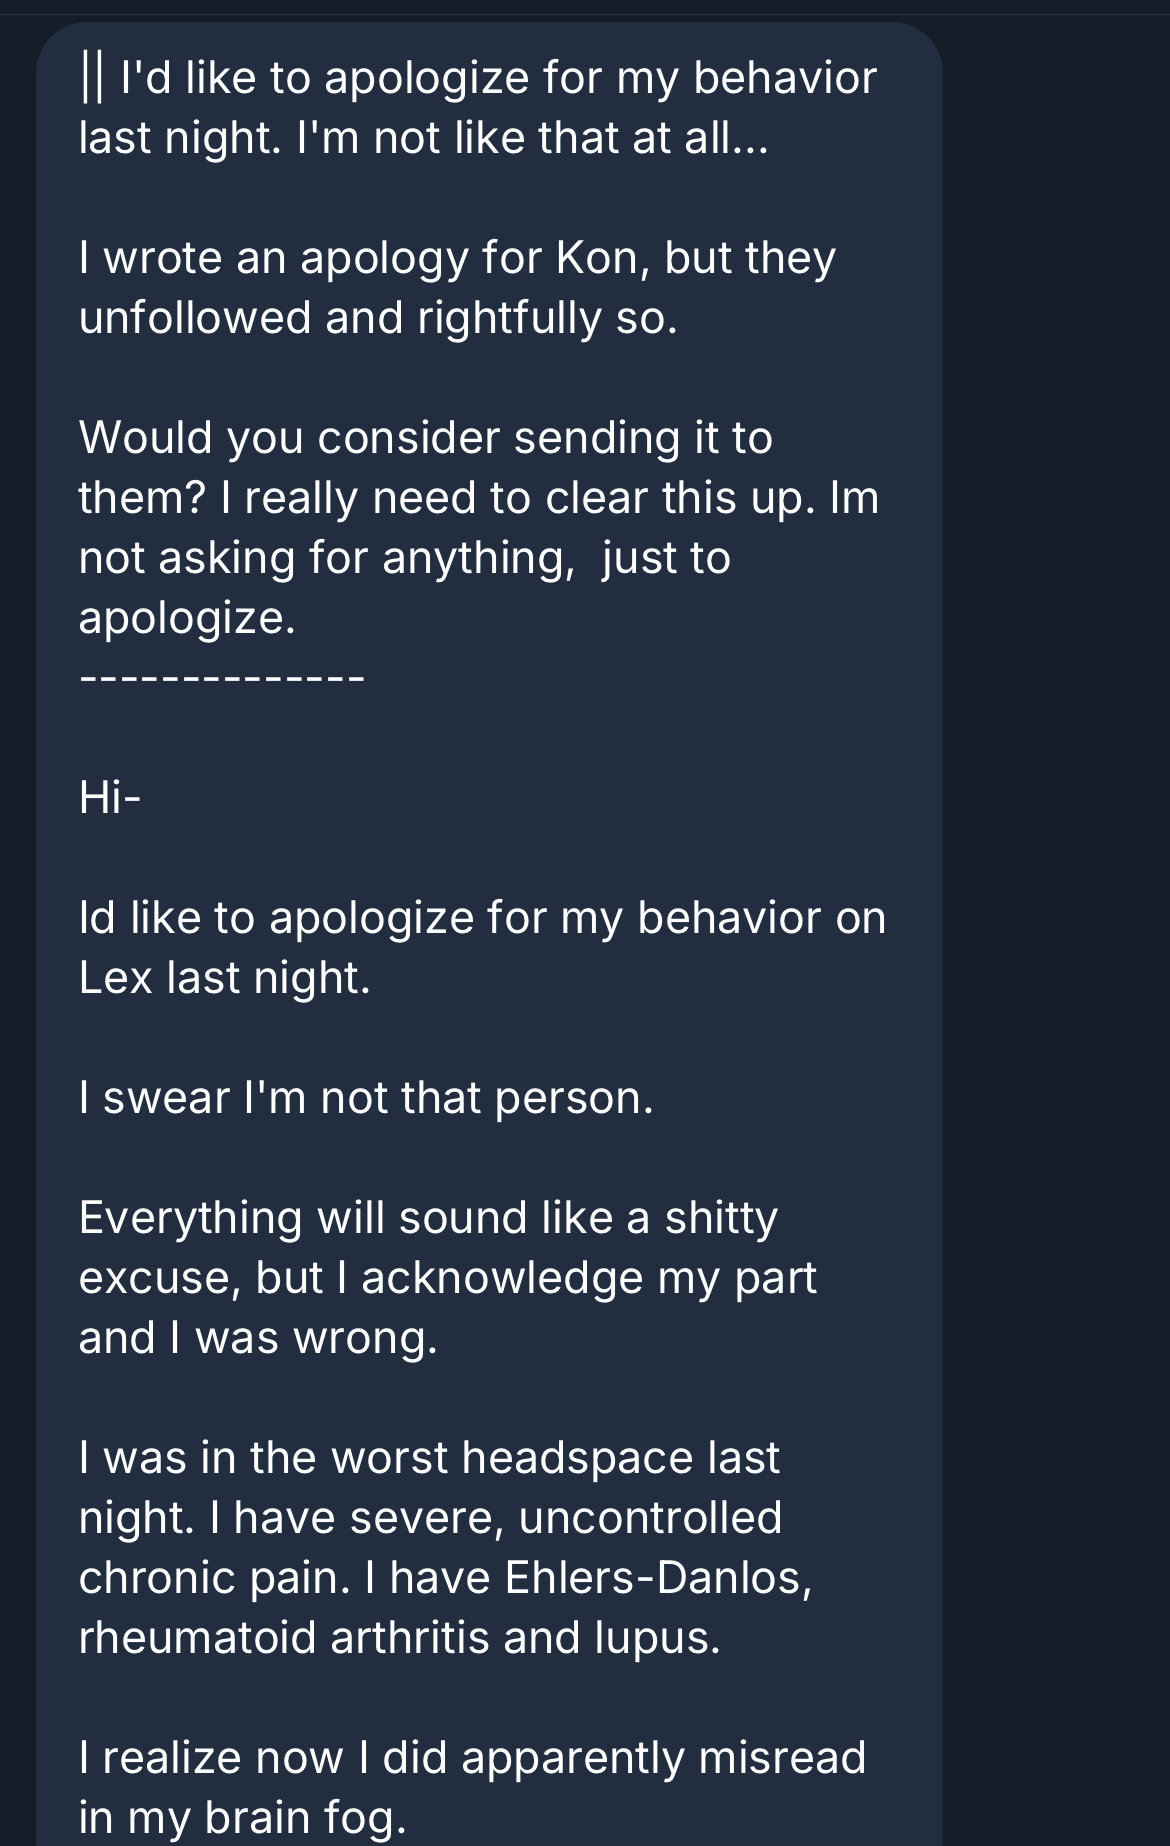Tap the line "excuse, but I acknowledge my part"
Screen dimensions: 1170x1846
447,1278
